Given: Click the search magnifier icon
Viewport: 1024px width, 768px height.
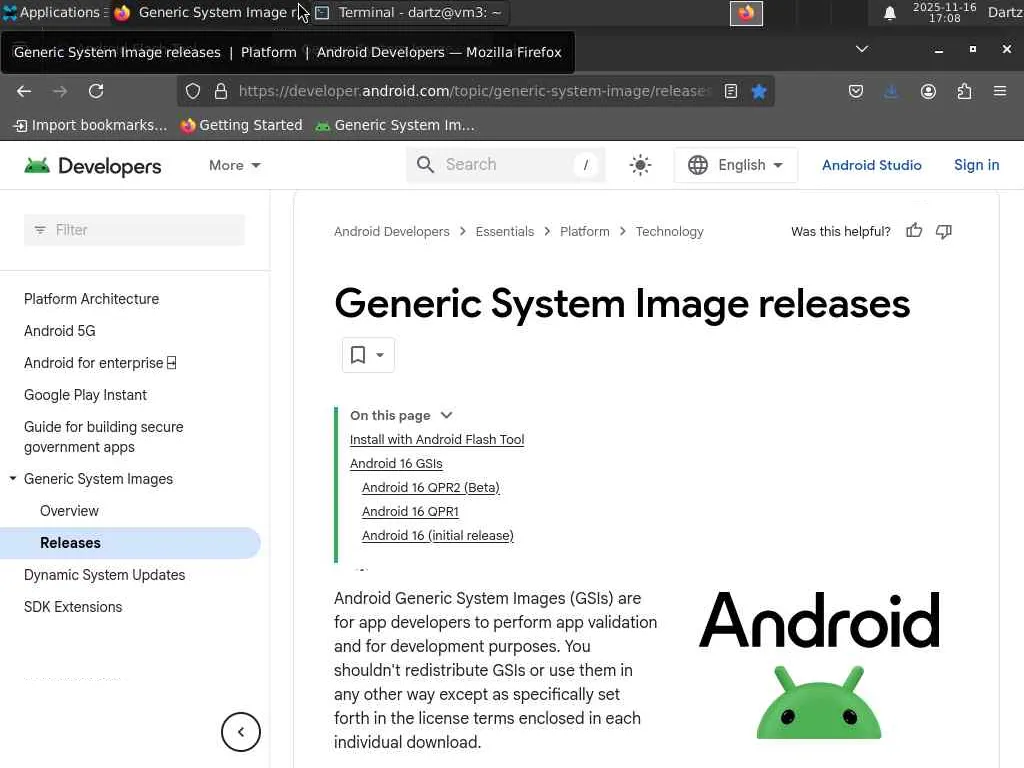Looking at the screenshot, I should point(425,165).
